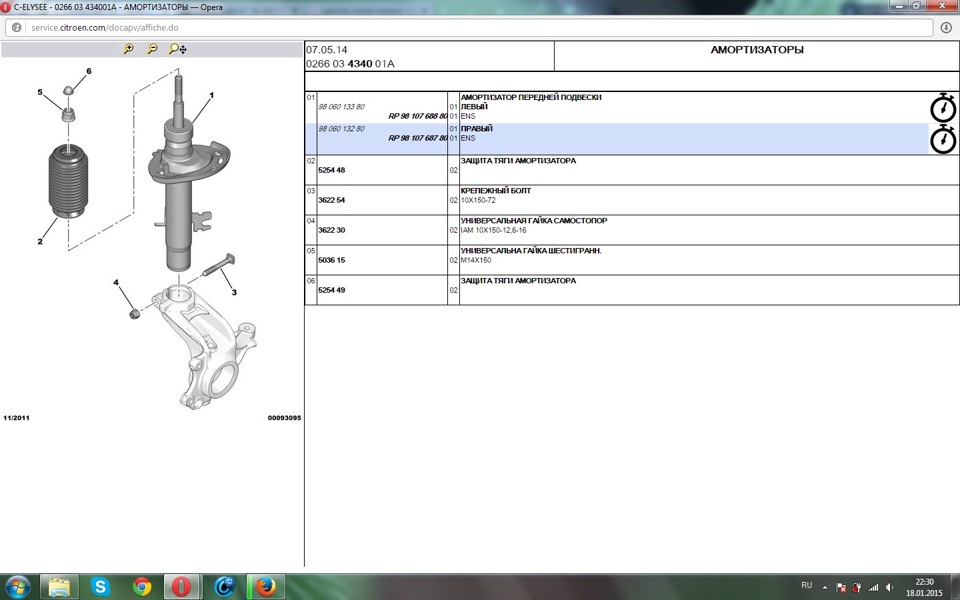960x600 pixels.
Task: Click document reference 0266 03 4340 01A
Action: click(350, 64)
